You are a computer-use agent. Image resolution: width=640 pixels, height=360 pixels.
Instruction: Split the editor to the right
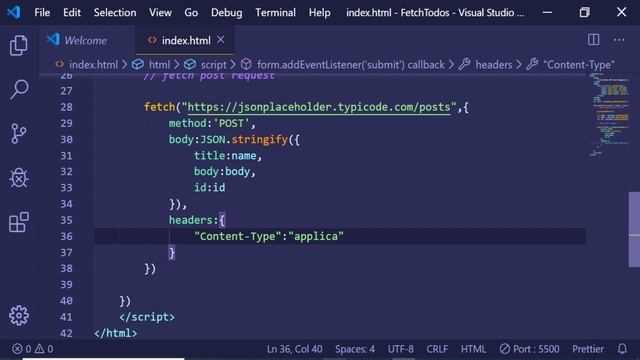pos(593,40)
